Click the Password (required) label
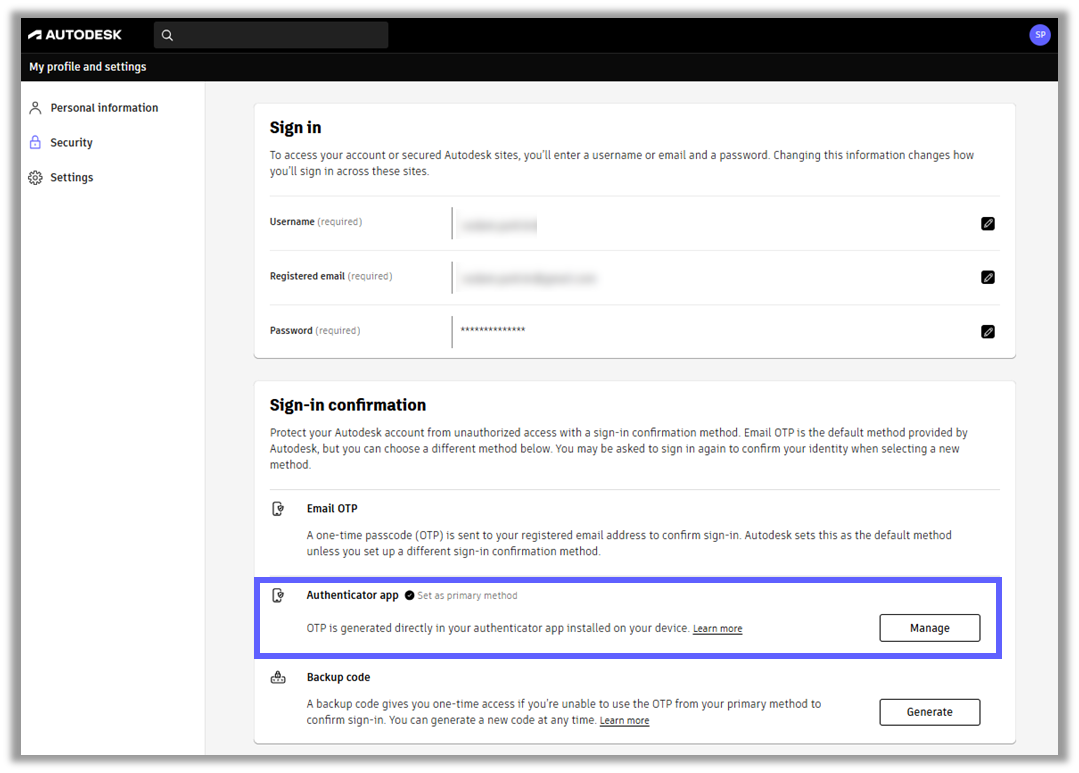1079x773 pixels. pos(314,330)
